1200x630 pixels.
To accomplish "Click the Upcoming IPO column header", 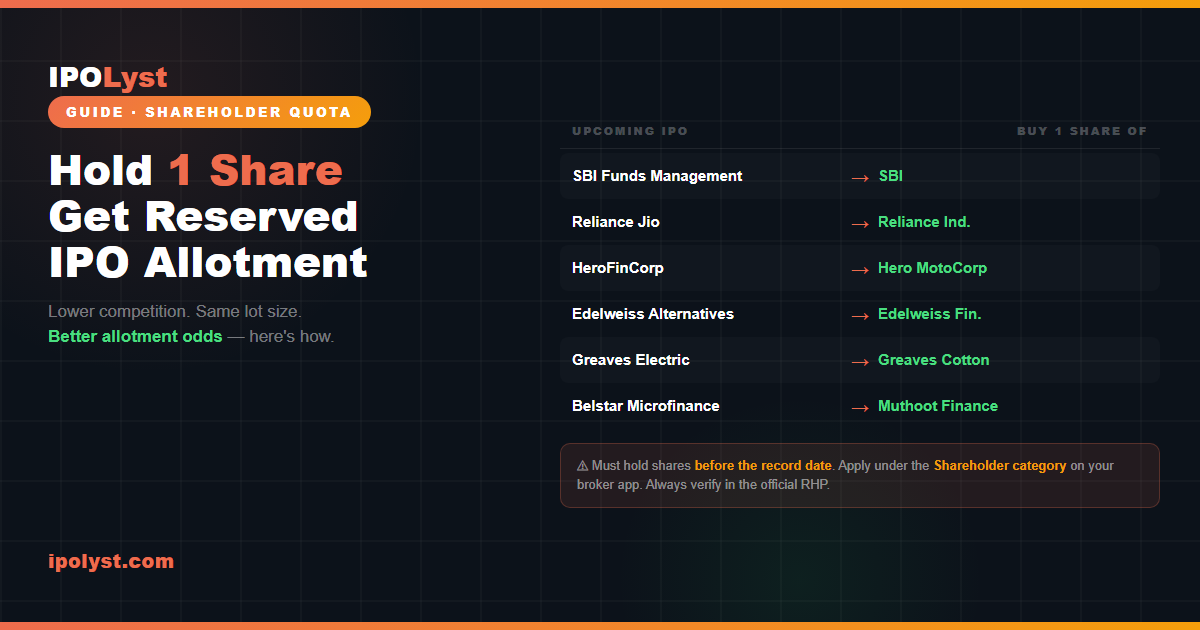I will click(630, 131).
